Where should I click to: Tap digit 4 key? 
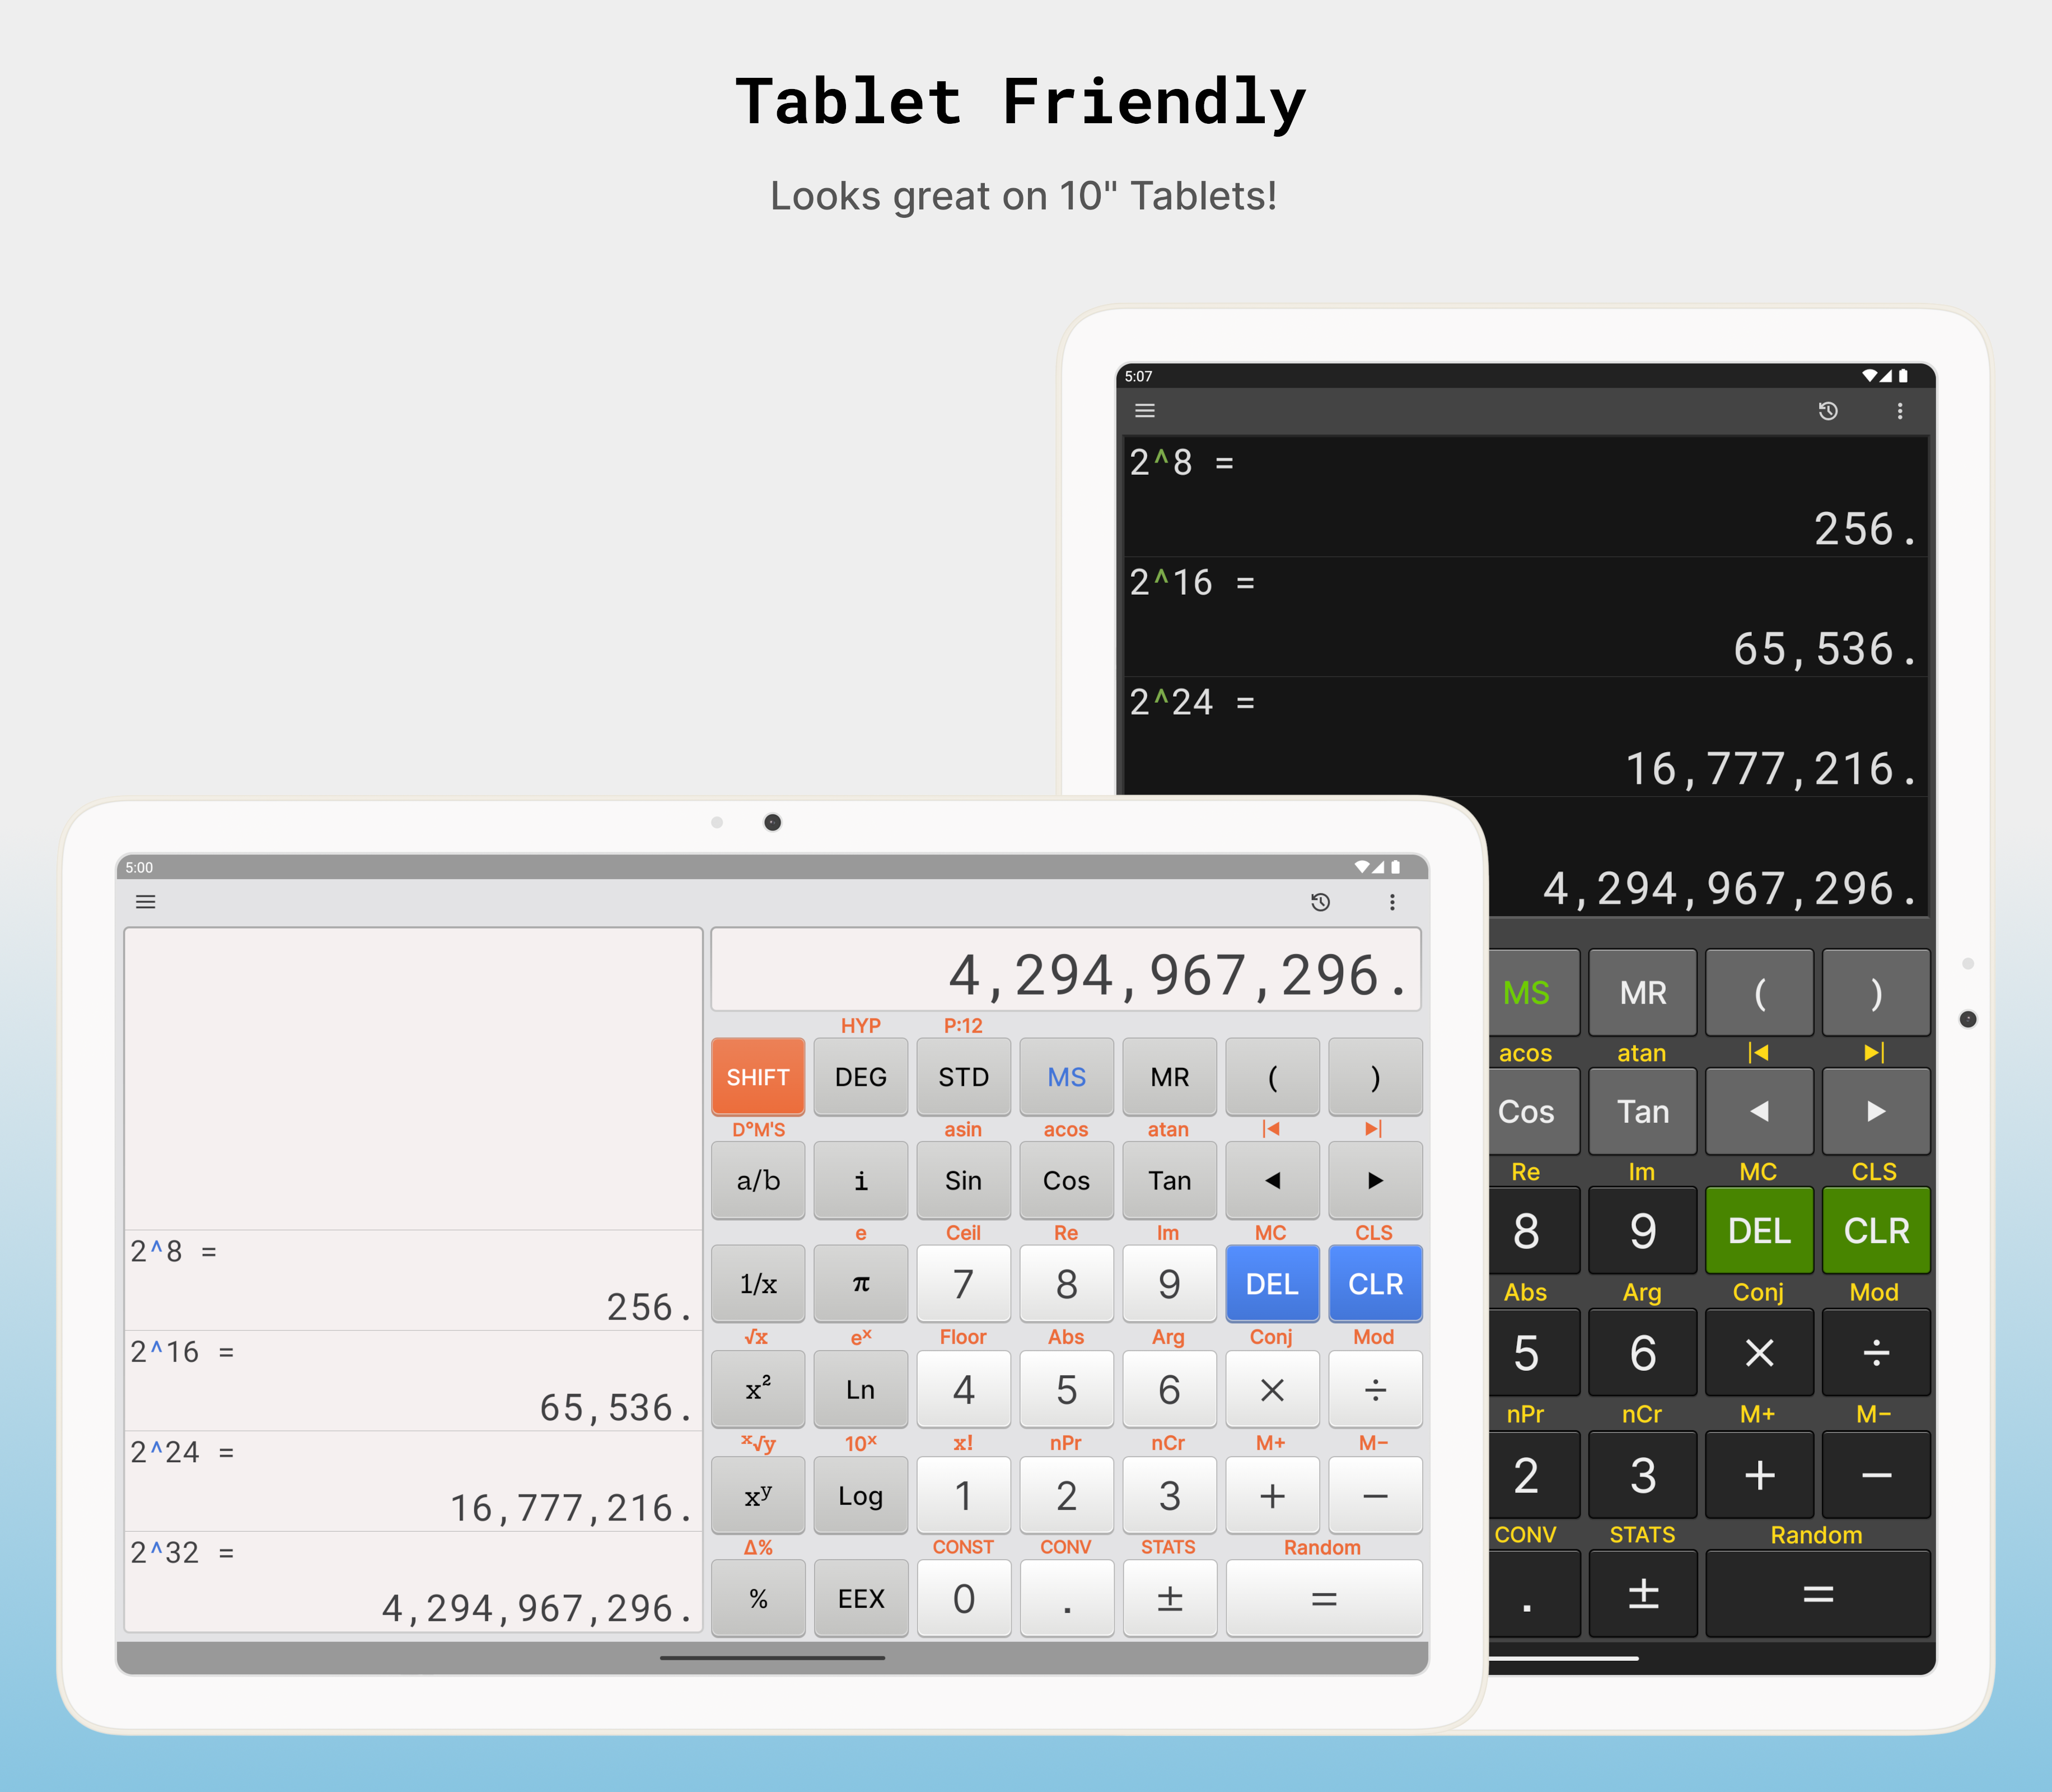click(x=964, y=1390)
